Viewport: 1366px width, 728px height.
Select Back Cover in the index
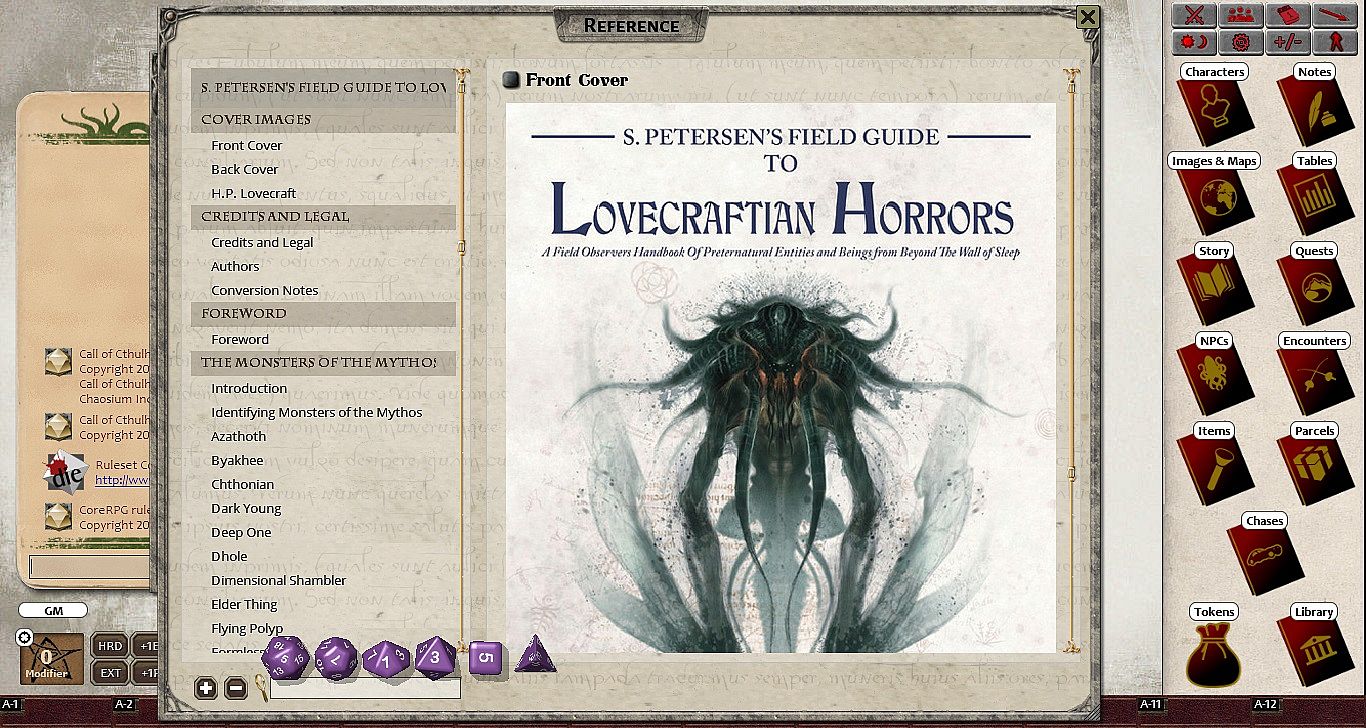point(245,169)
